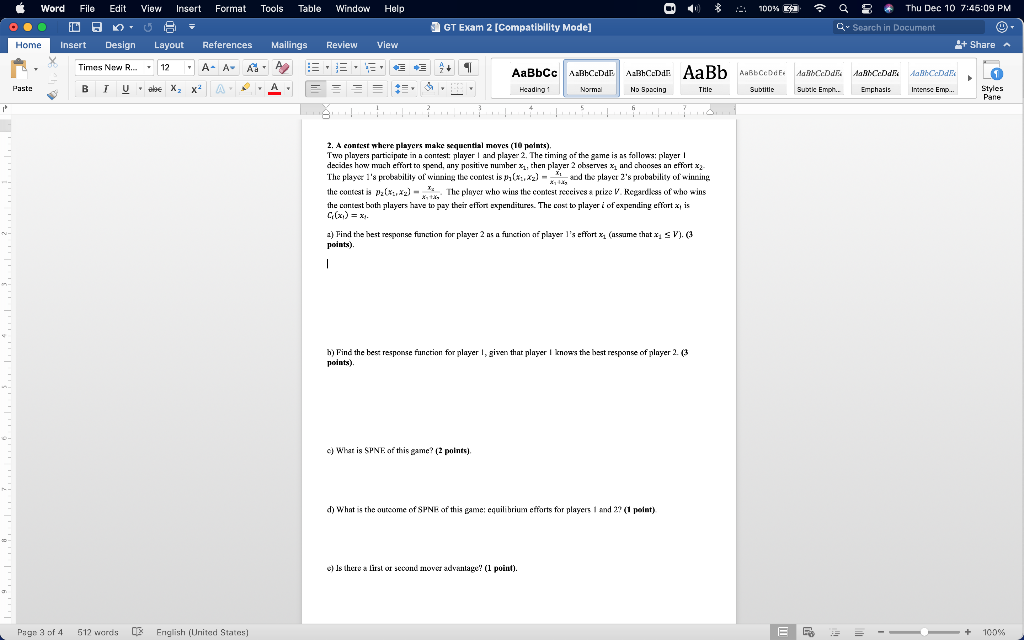Viewport: 1024px width, 640px height.
Task: Open the Insert ribbon tab
Action: tap(73, 45)
